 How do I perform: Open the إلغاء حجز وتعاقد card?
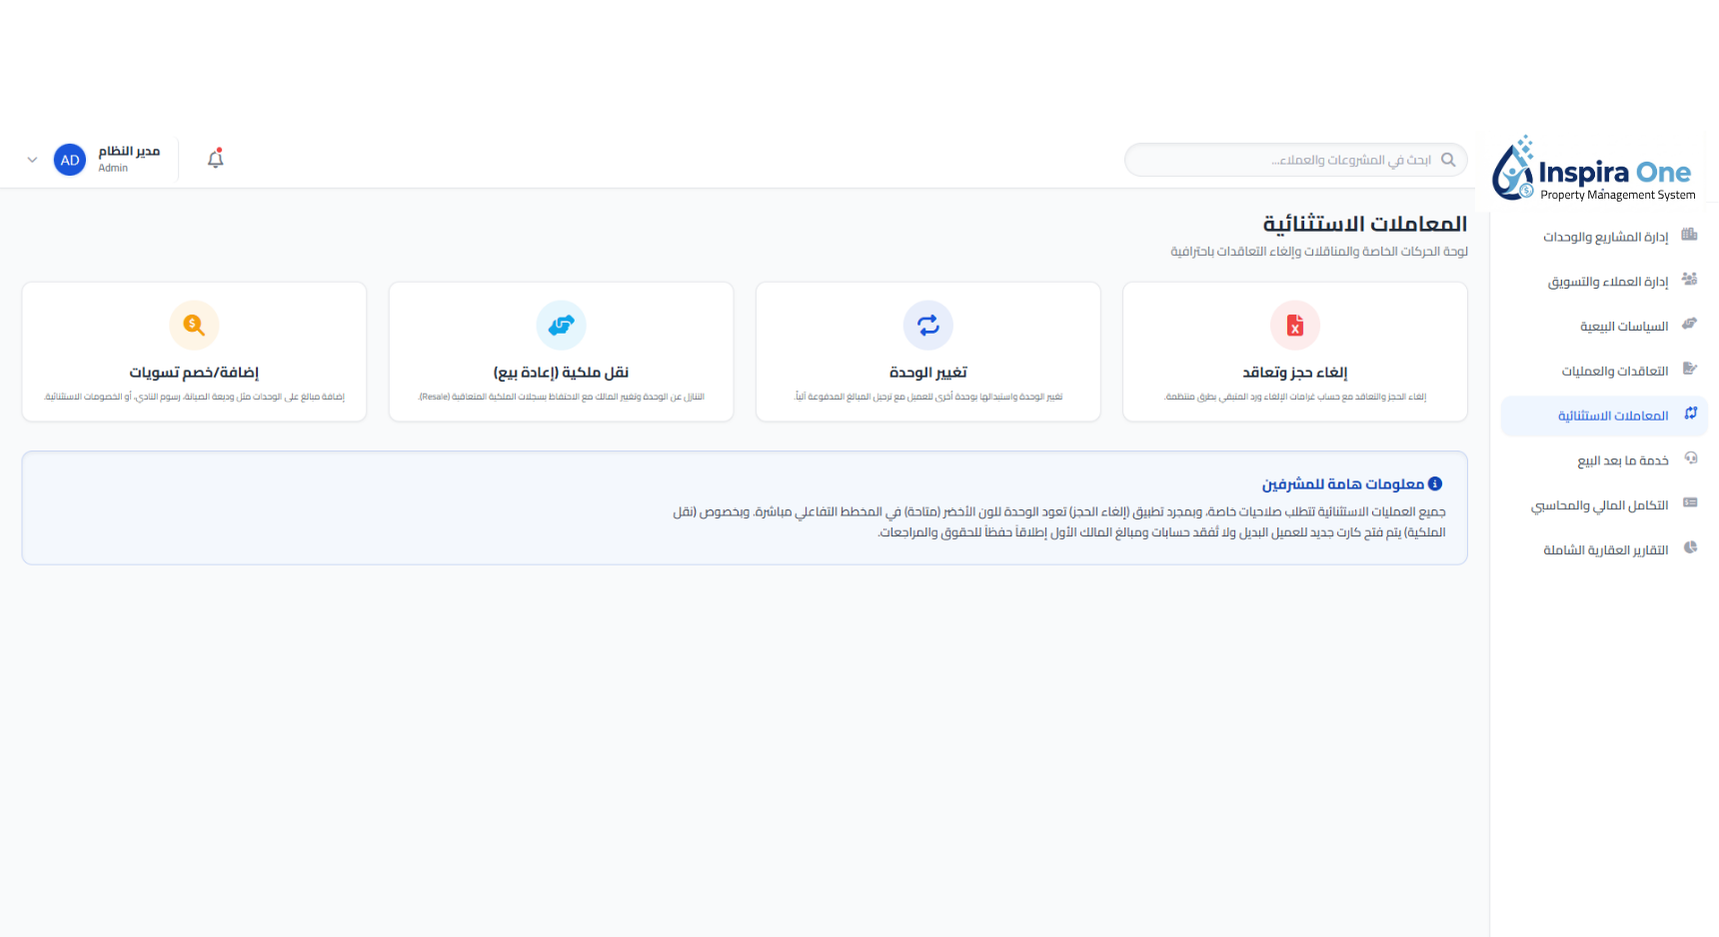pos(1295,352)
